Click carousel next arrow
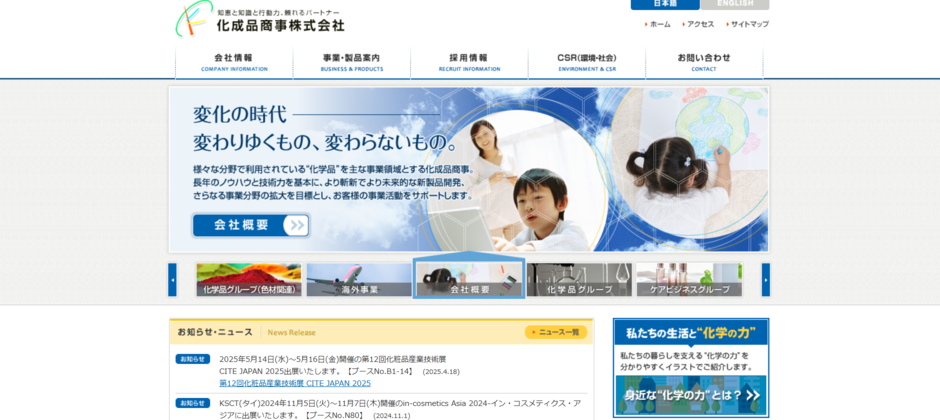The width and height of the screenshot is (940, 420). coord(766,280)
